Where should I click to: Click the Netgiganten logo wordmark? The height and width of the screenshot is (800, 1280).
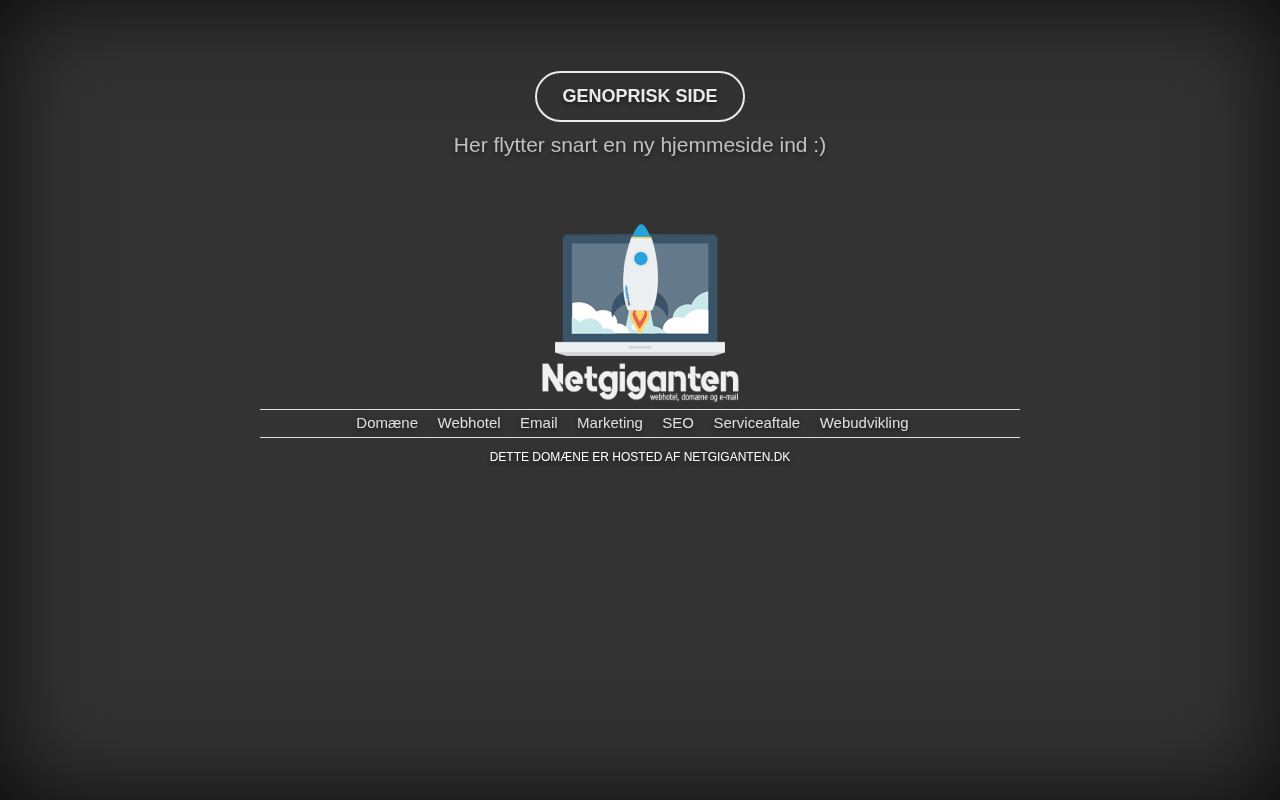coord(640,381)
